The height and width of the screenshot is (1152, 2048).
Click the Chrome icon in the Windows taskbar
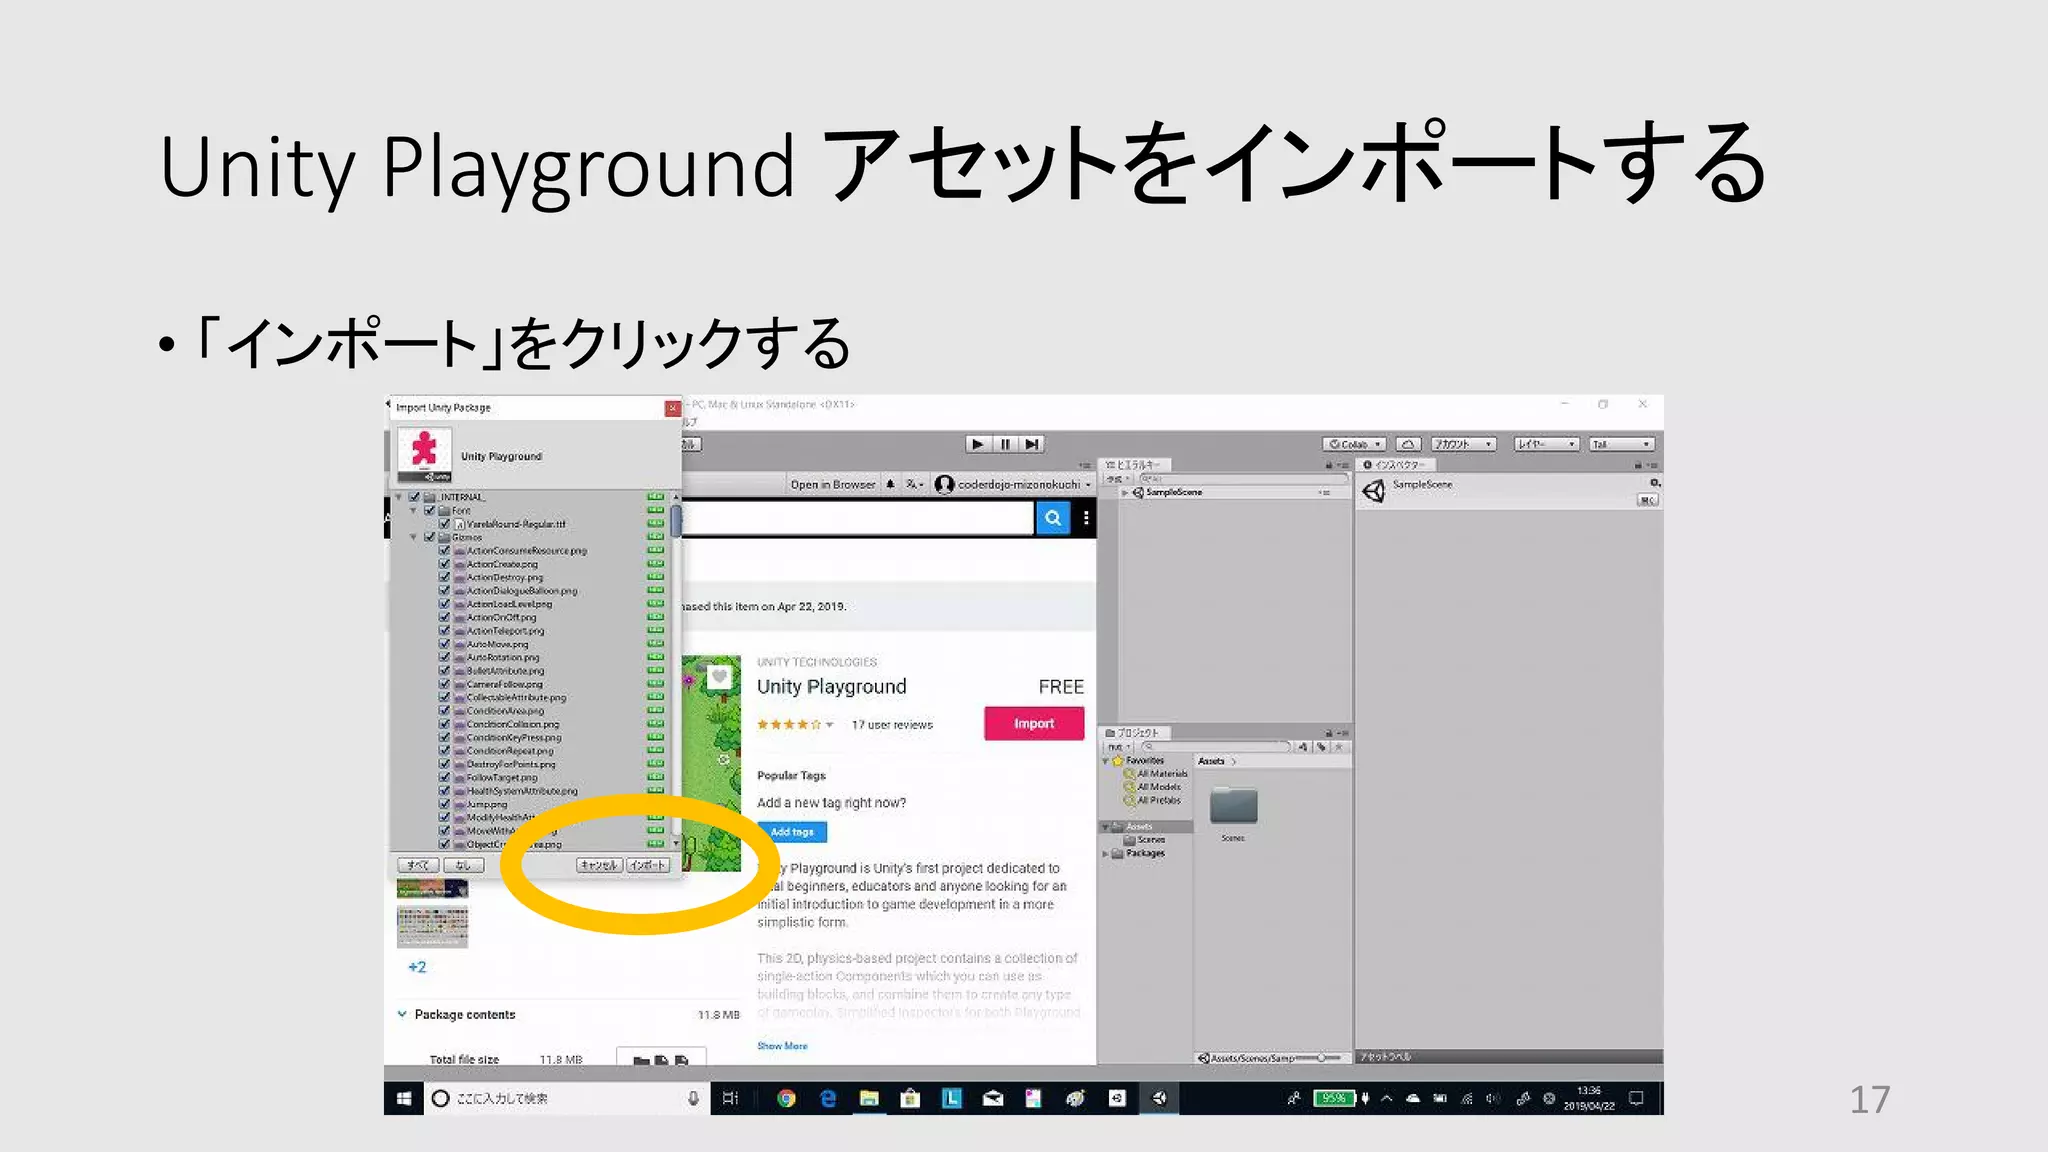tap(786, 1099)
